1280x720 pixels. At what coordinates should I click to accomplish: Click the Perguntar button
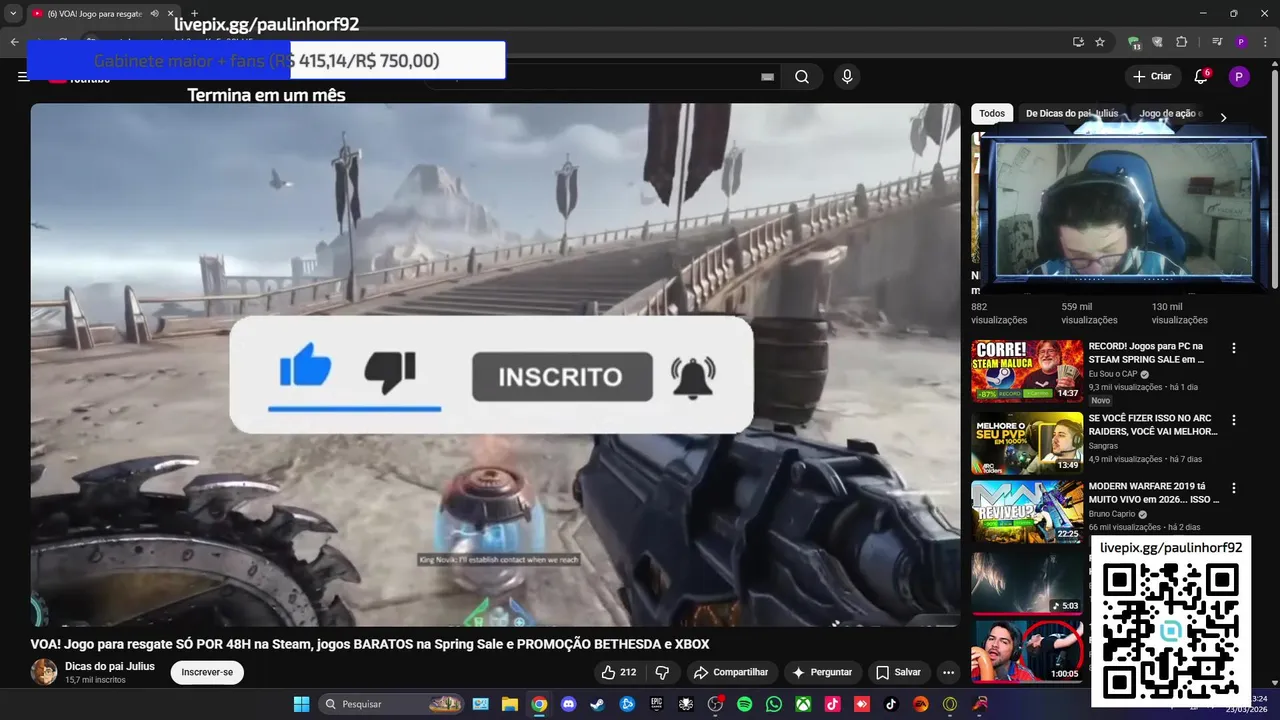(x=822, y=672)
